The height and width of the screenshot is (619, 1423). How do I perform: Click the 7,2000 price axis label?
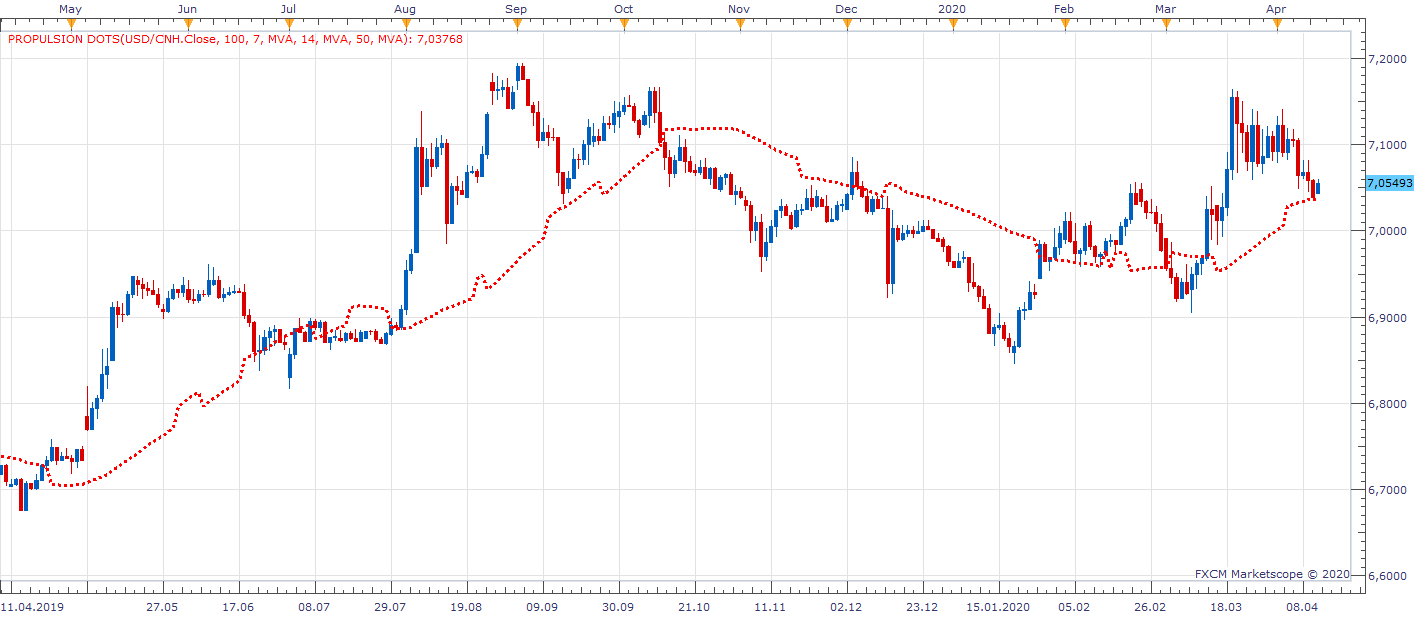click(x=1385, y=59)
